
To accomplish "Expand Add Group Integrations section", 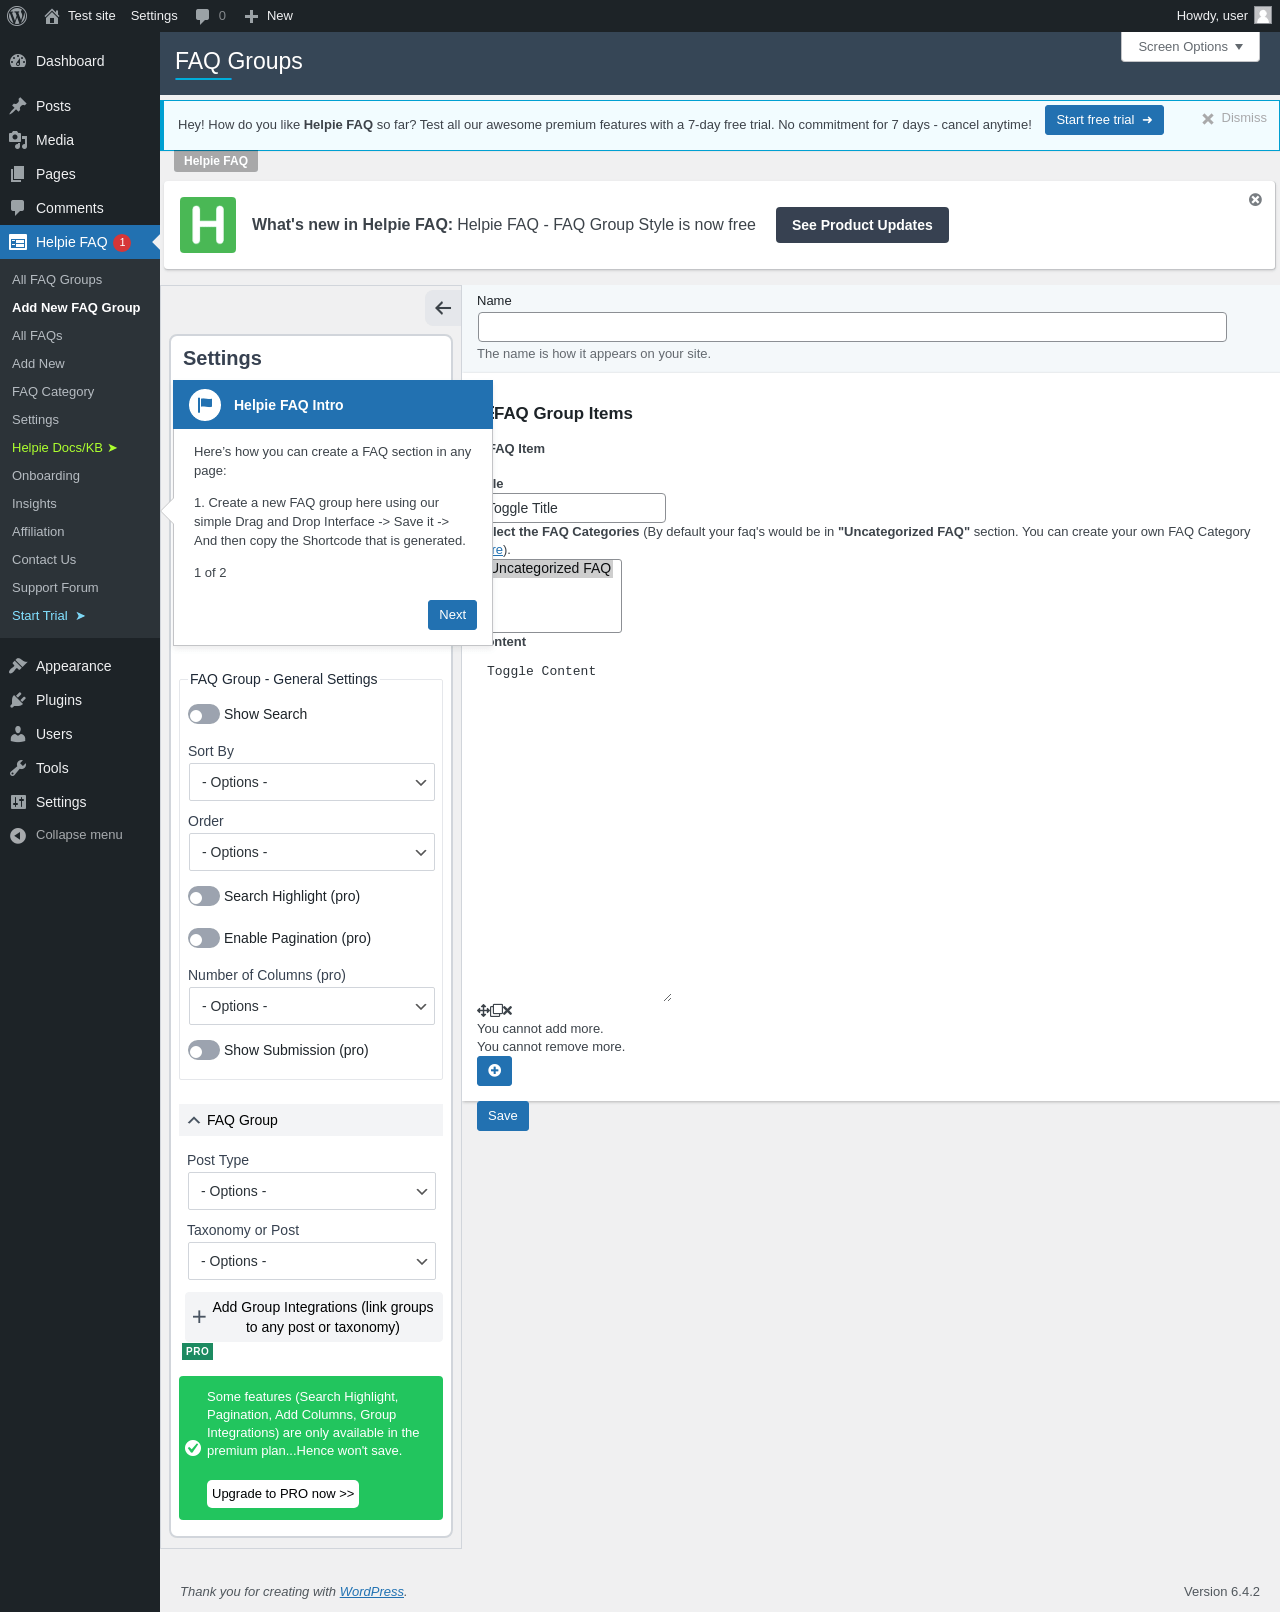I will 314,1317.
